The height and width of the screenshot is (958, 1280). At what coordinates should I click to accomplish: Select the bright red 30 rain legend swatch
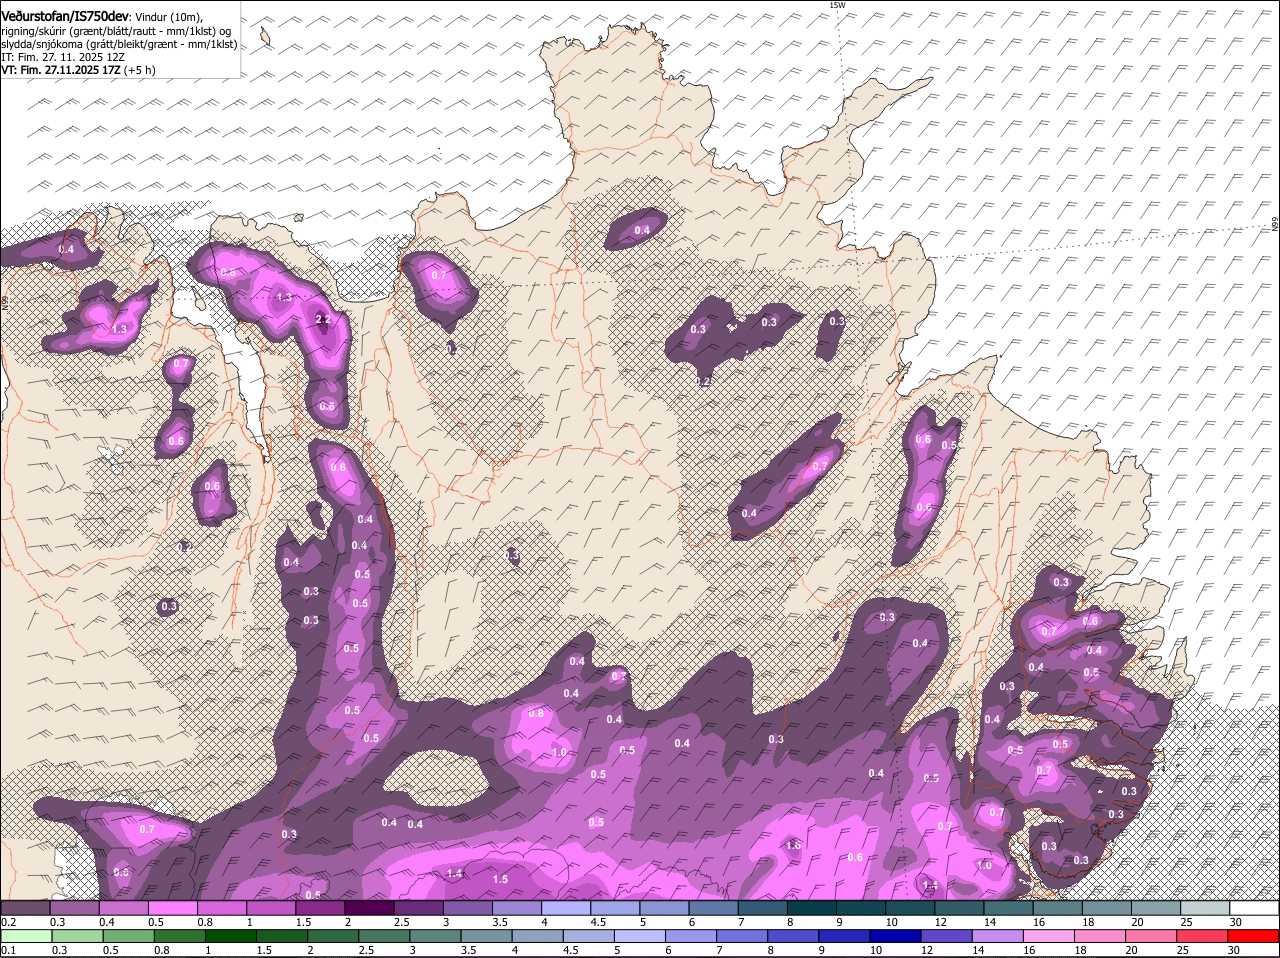[x=1254, y=936]
